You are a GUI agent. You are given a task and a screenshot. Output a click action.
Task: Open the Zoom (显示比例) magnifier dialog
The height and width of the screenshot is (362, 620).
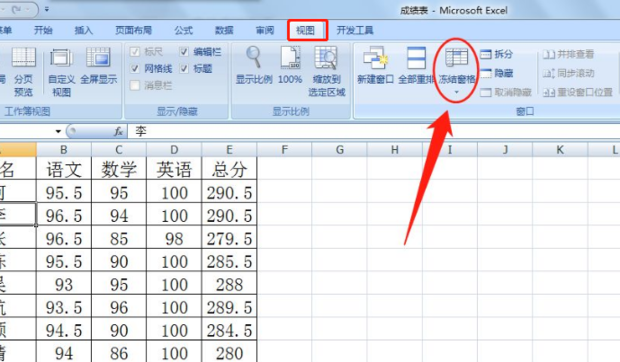pos(253,66)
